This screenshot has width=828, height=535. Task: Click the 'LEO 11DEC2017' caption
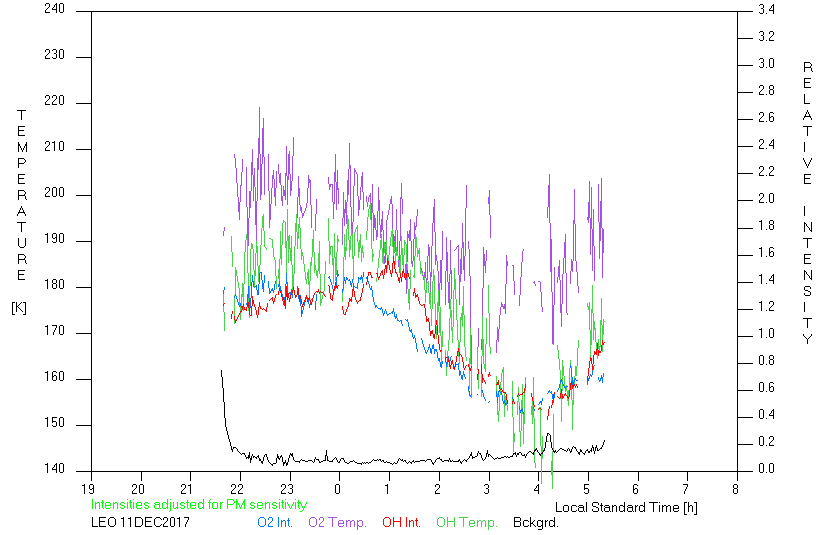[140, 522]
